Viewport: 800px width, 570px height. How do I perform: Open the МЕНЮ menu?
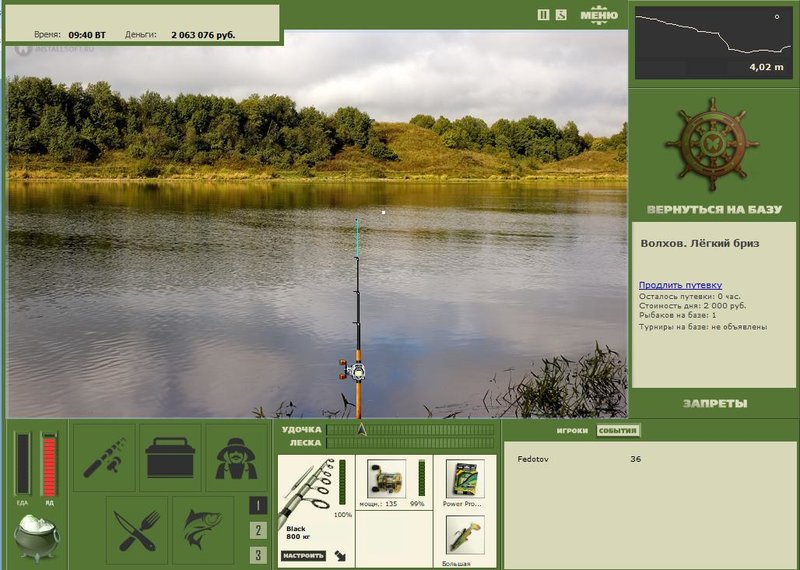tap(599, 15)
